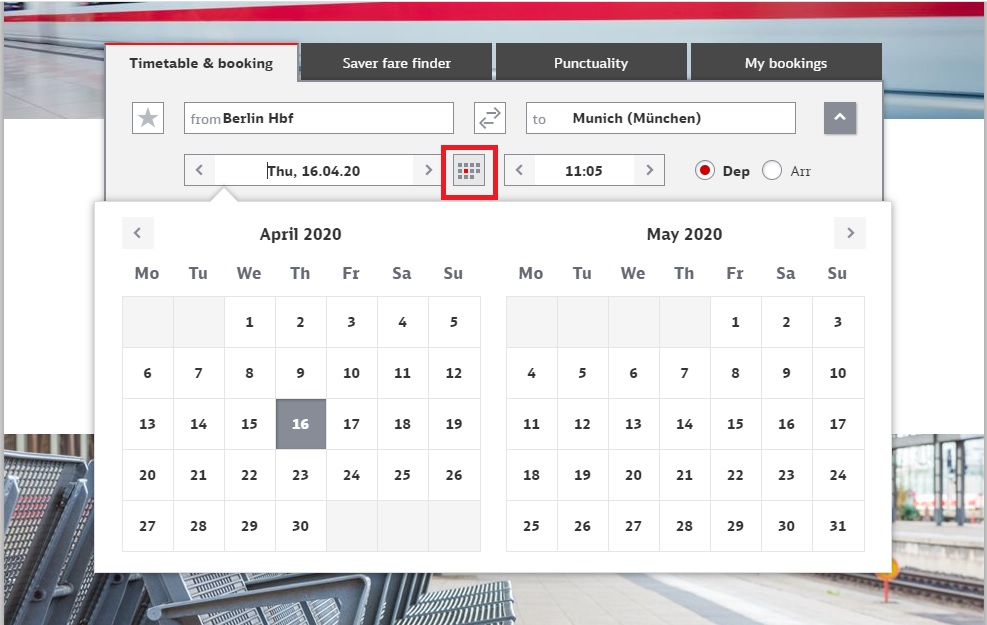Show previous months in the calendar
The height and width of the screenshot is (625, 987).
(138, 233)
